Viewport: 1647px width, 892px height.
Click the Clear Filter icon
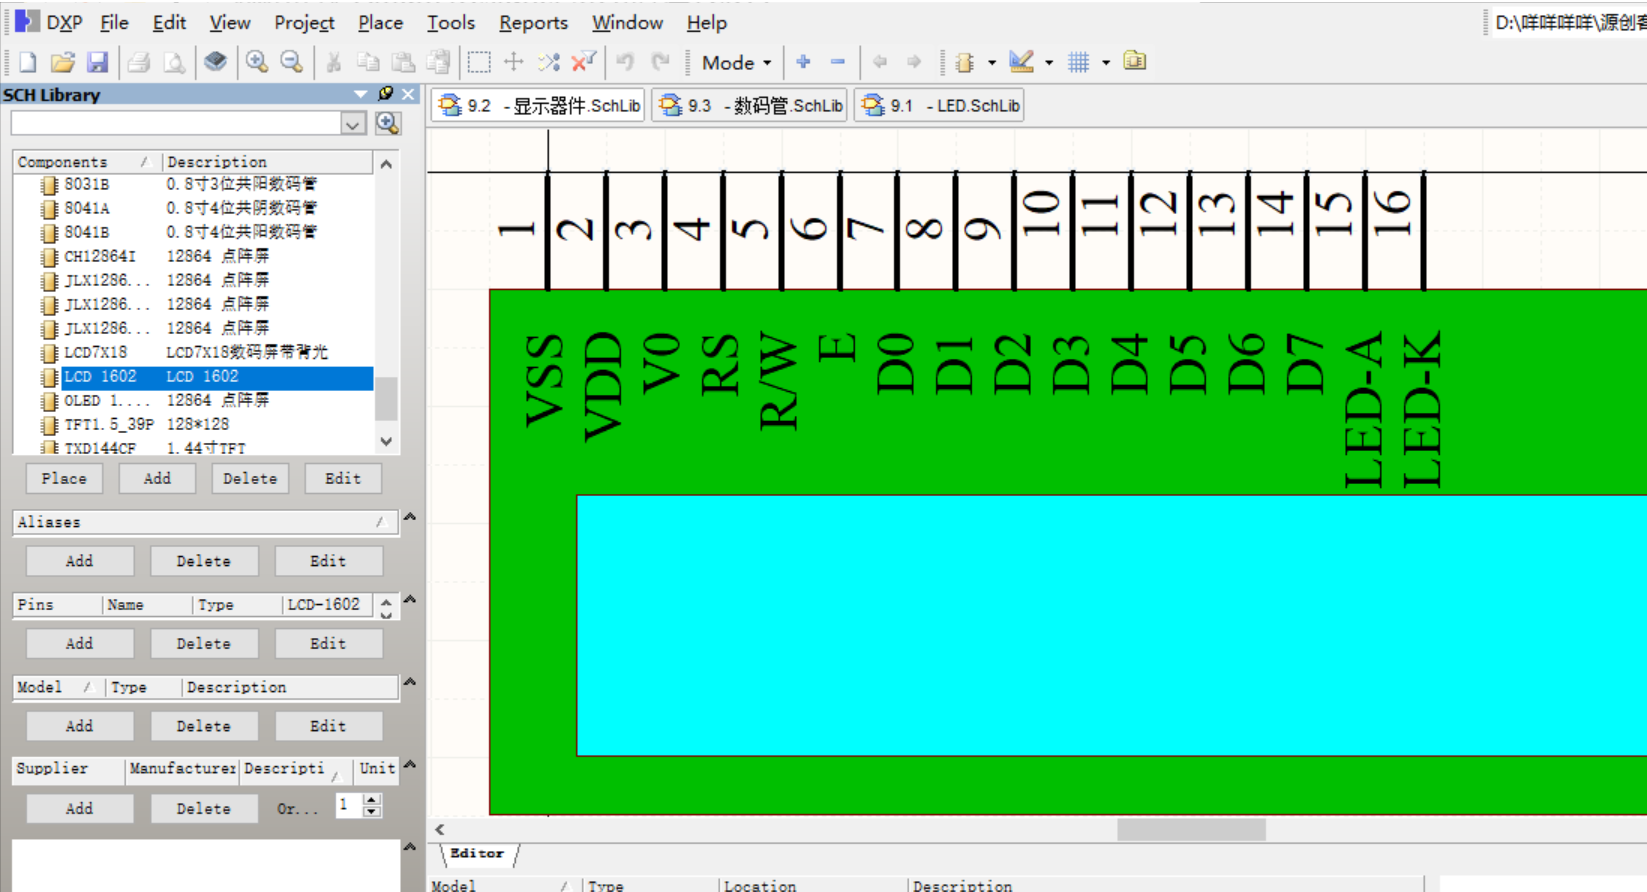[583, 62]
